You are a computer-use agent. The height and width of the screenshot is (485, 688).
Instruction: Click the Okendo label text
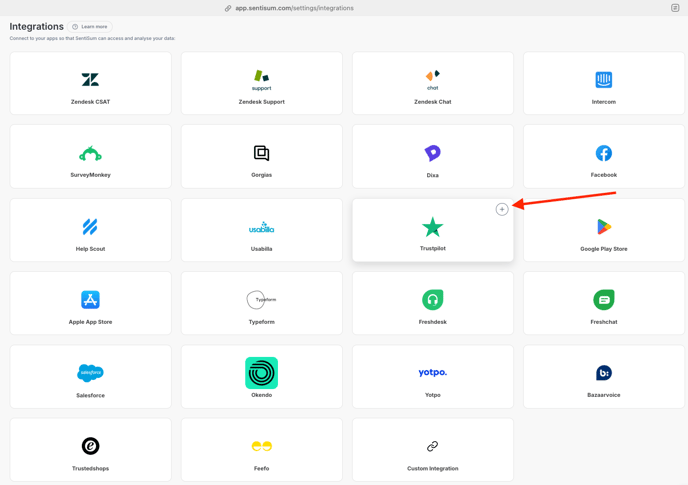[x=262, y=395]
